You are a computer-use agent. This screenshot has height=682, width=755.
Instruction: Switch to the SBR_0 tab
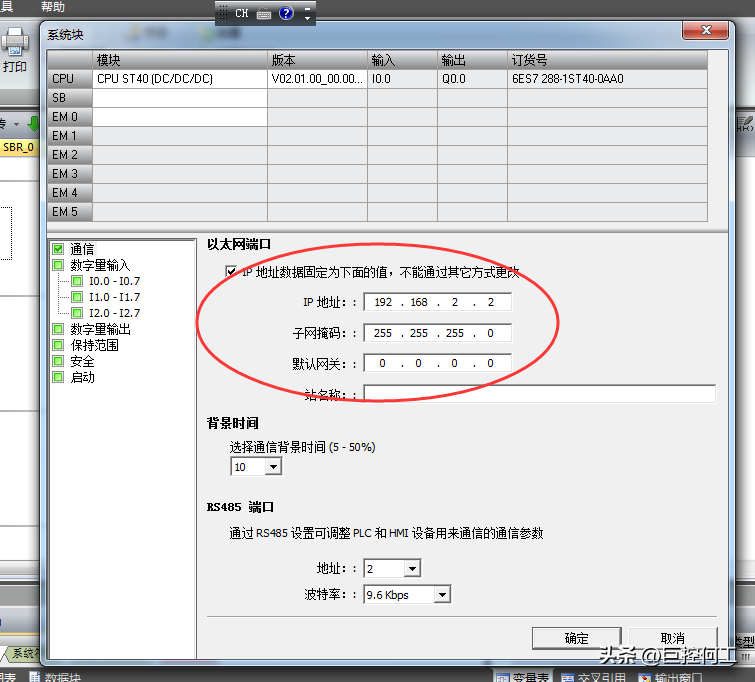coord(18,147)
